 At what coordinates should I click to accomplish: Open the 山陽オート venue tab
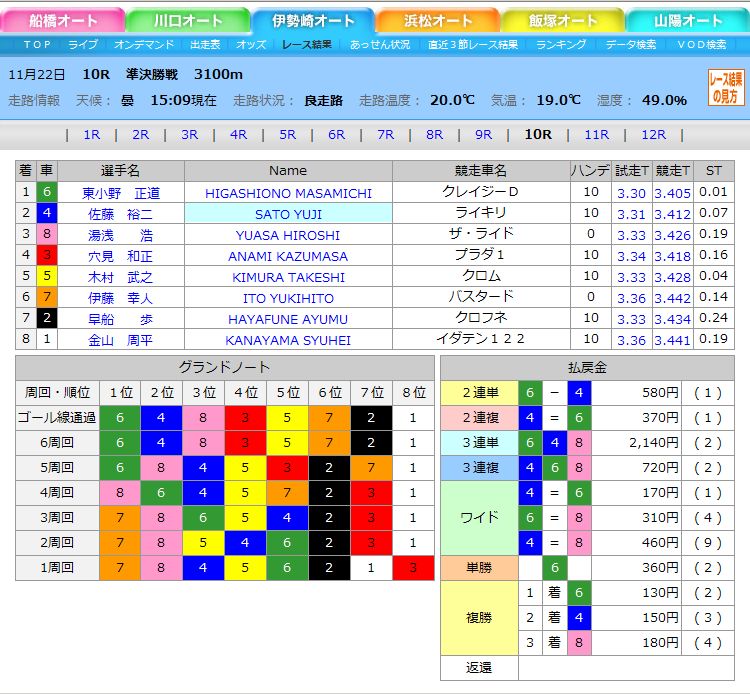pos(688,21)
